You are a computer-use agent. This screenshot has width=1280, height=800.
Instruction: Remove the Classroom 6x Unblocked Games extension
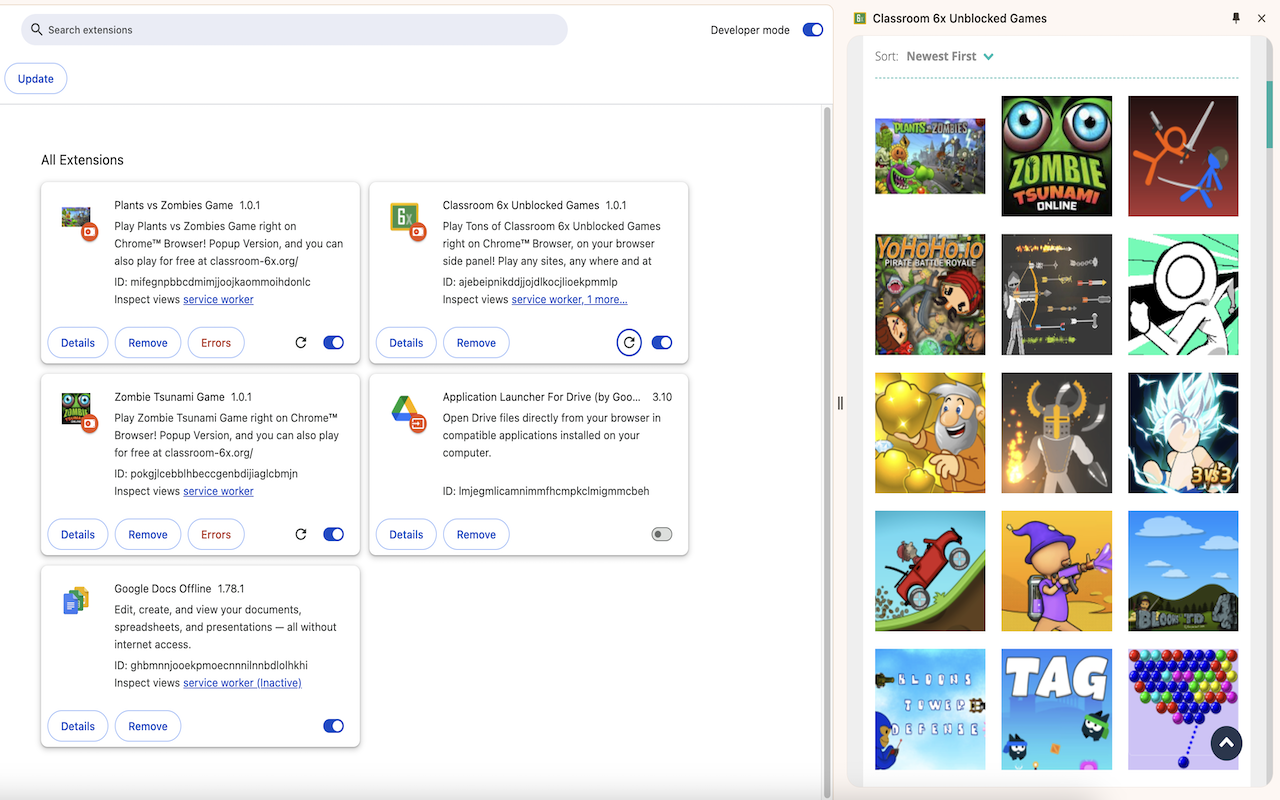coord(476,342)
